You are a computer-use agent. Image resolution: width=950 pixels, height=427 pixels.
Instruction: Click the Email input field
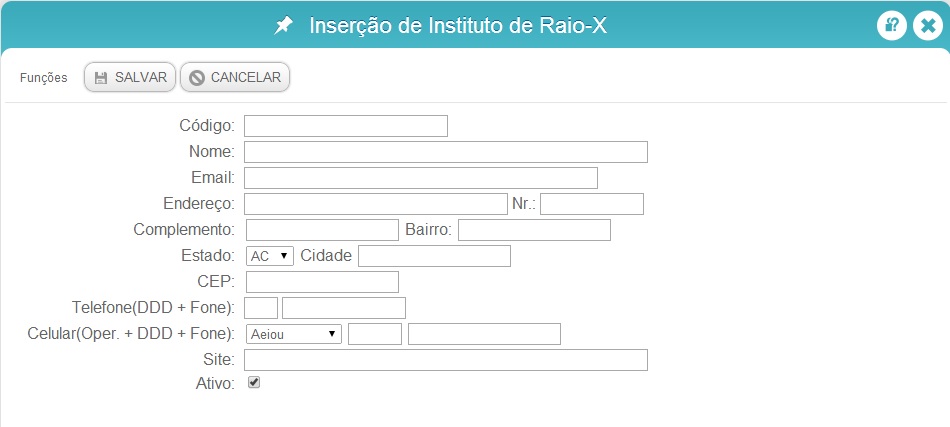(421, 178)
